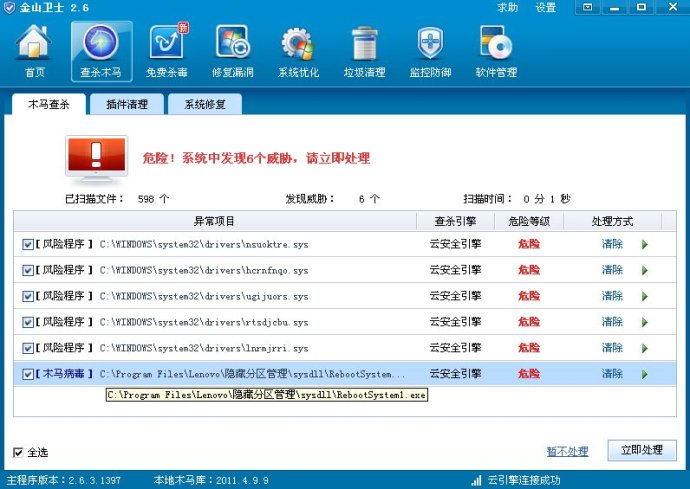Click the 本地木马库 2011.4.9.9 status text

pyautogui.click(x=211, y=480)
